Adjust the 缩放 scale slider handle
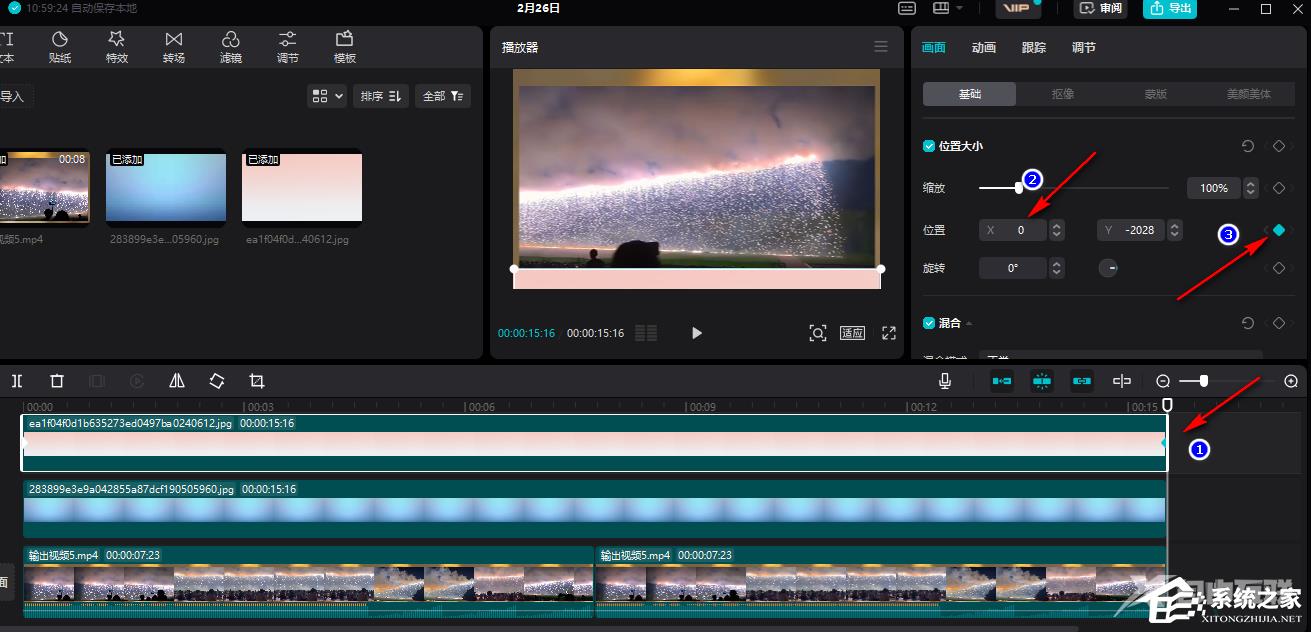The height and width of the screenshot is (632, 1311). 1019,187
